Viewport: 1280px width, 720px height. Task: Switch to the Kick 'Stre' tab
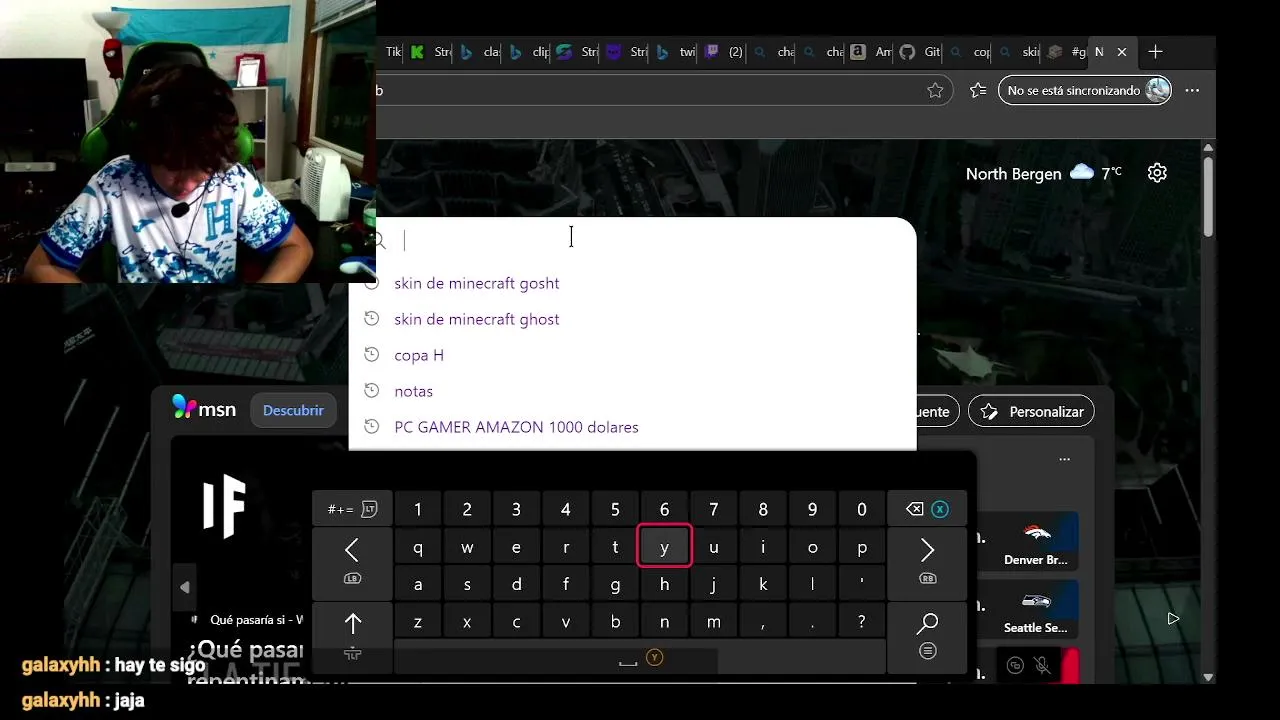point(431,52)
